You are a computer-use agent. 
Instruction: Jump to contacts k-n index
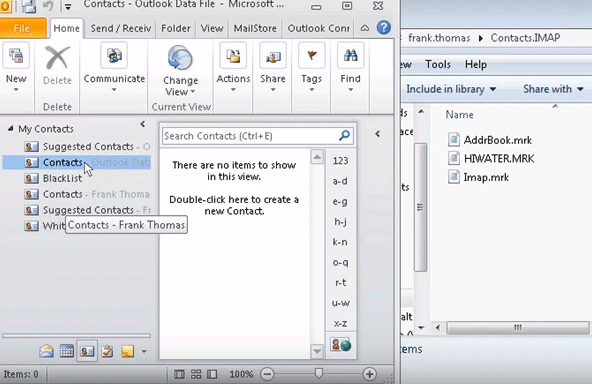tap(340, 242)
